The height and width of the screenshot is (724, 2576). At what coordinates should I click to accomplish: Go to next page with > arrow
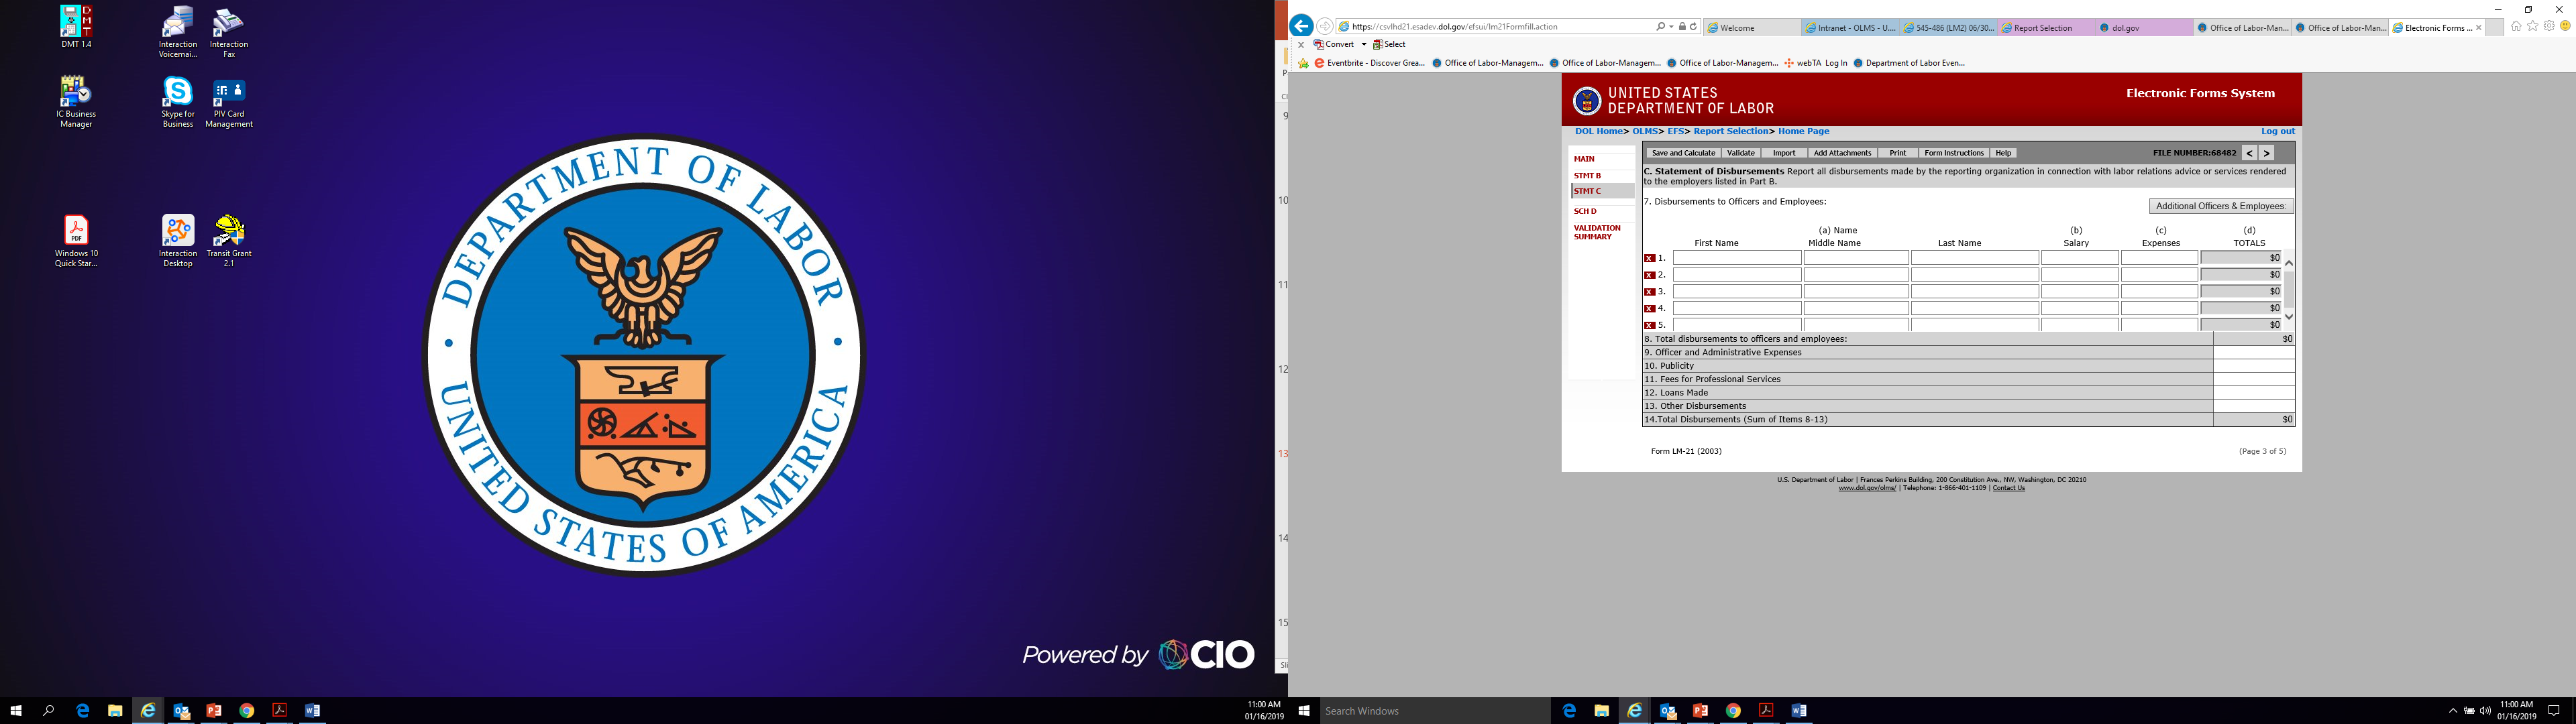2266,153
